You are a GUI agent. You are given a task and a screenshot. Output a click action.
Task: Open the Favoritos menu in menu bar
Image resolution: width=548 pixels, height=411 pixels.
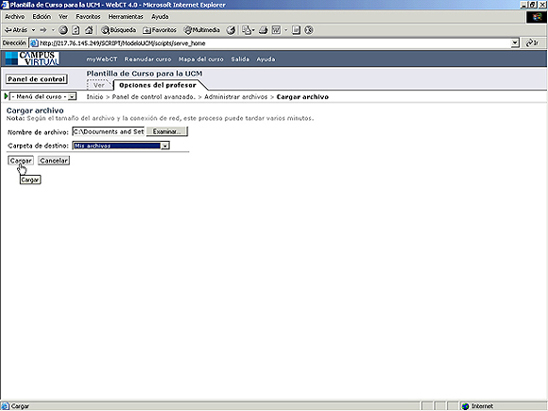(88, 16)
